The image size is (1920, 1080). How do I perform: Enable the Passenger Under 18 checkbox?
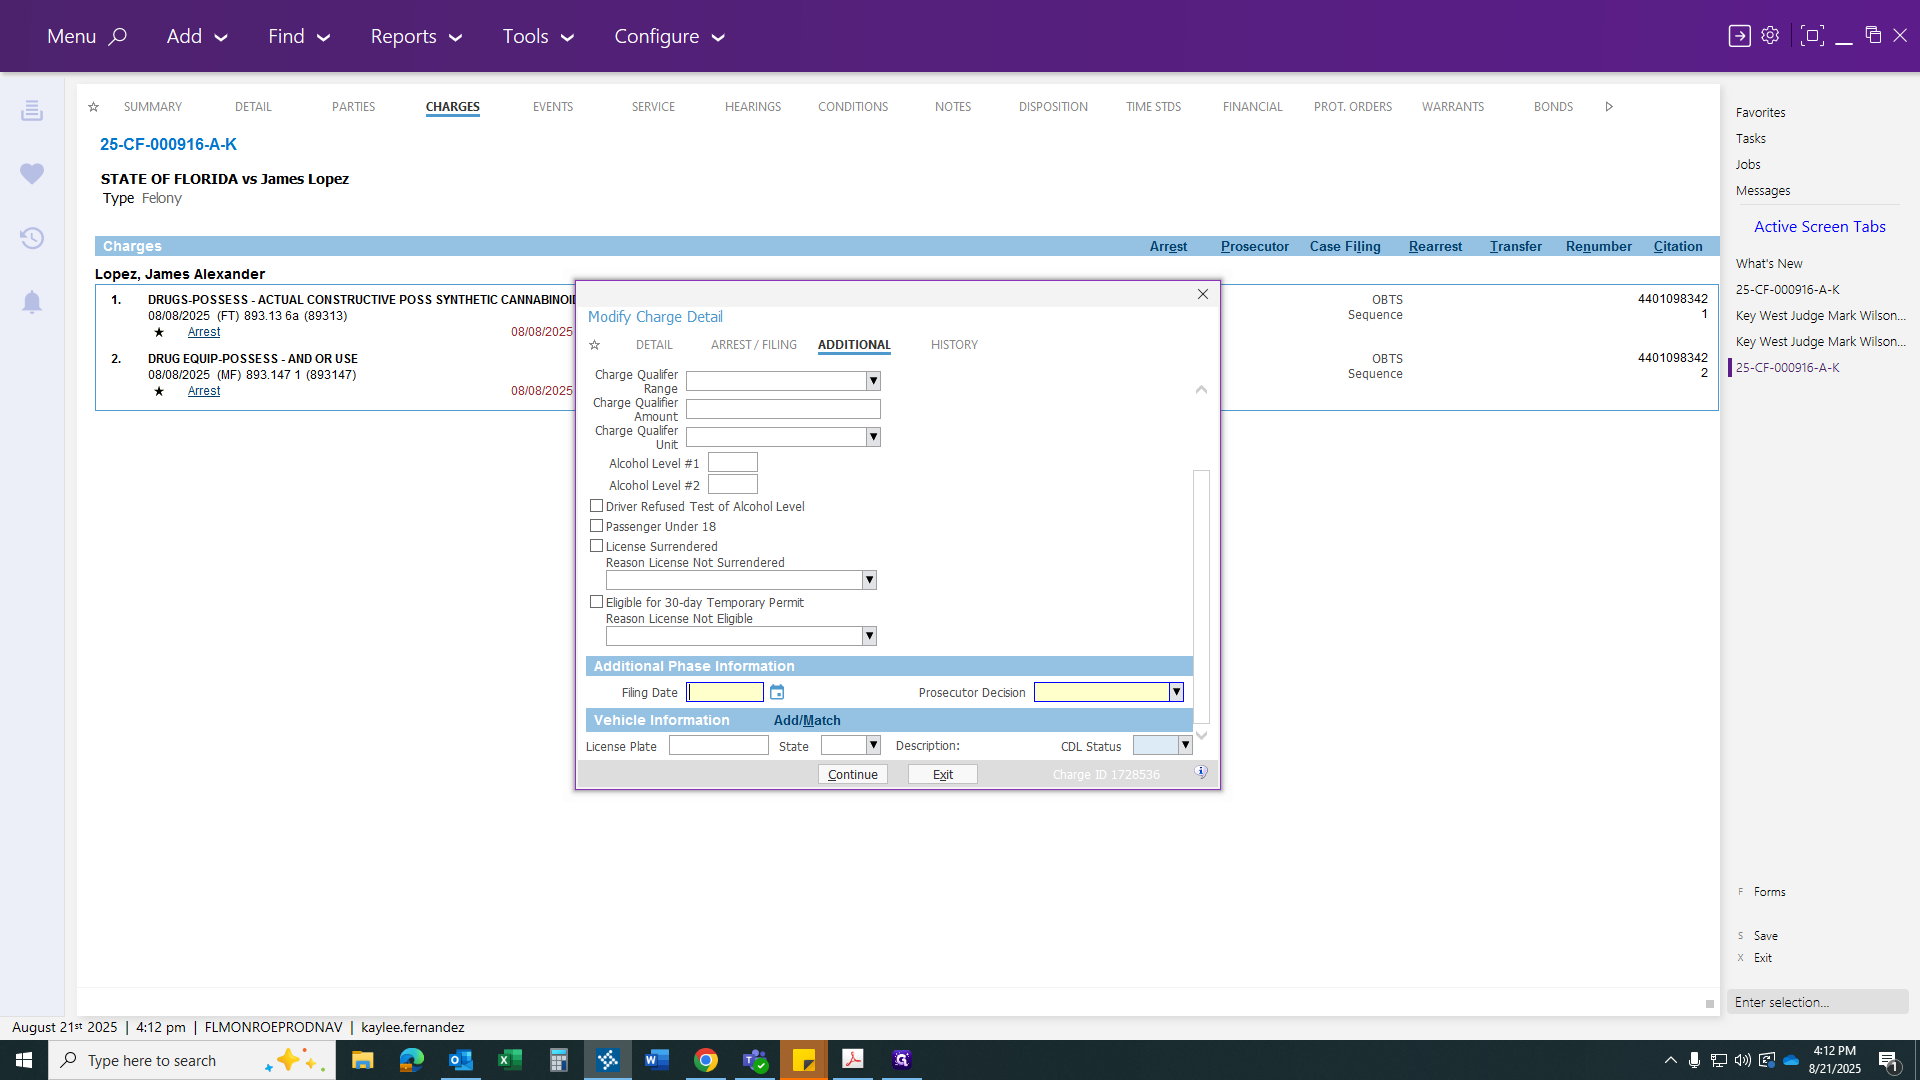[x=596, y=526]
